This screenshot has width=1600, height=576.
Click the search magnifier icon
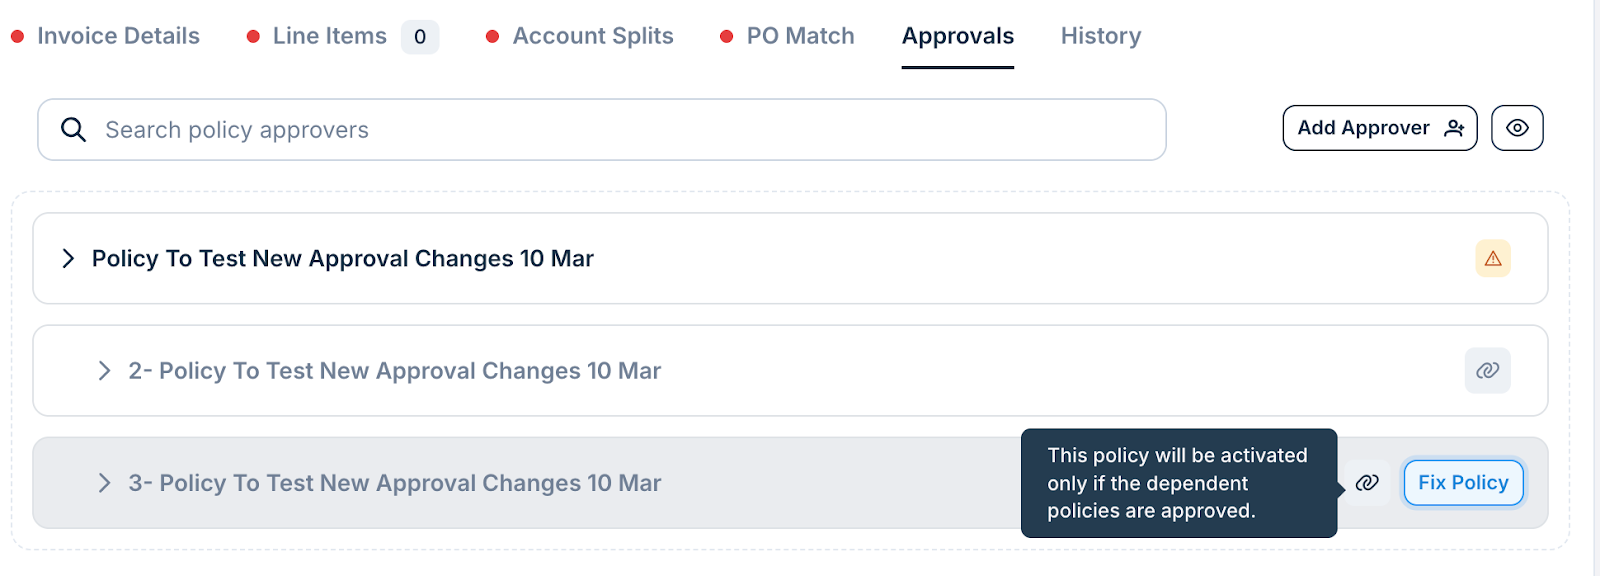click(73, 129)
